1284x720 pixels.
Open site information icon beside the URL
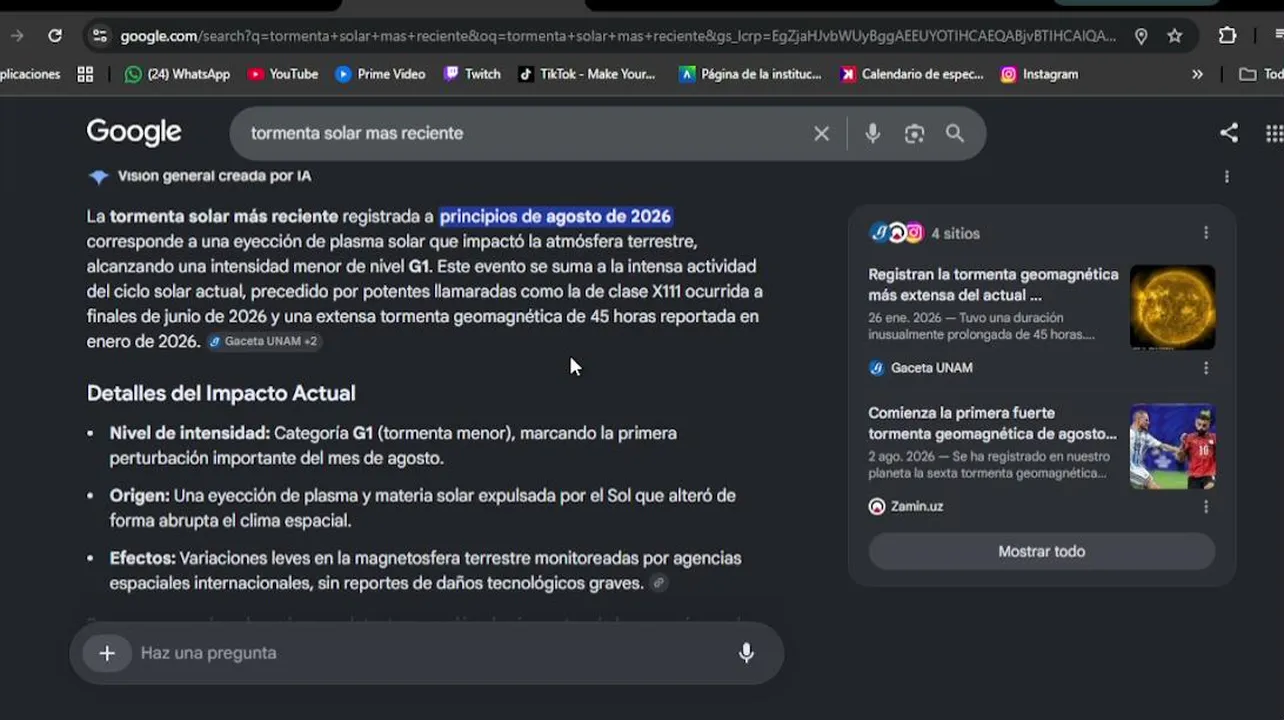[99, 36]
